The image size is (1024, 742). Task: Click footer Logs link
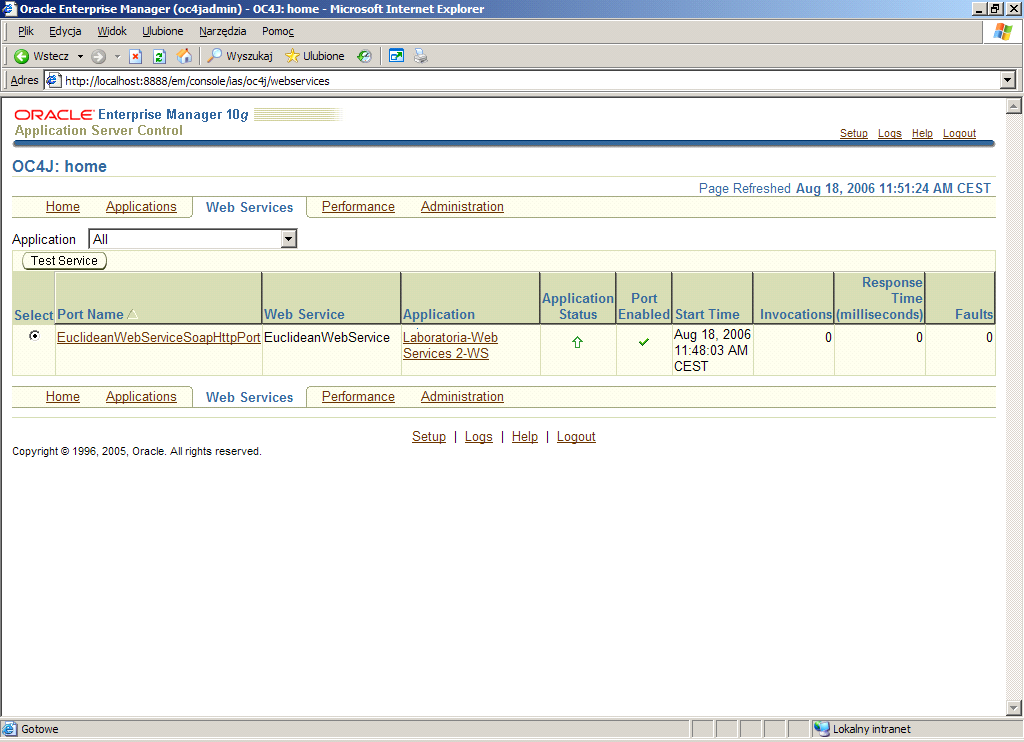pos(479,436)
